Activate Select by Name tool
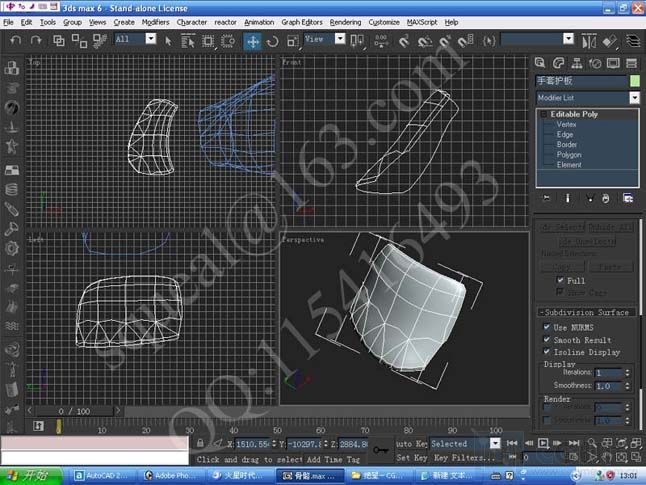The image size is (646, 485). coord(188,41)
